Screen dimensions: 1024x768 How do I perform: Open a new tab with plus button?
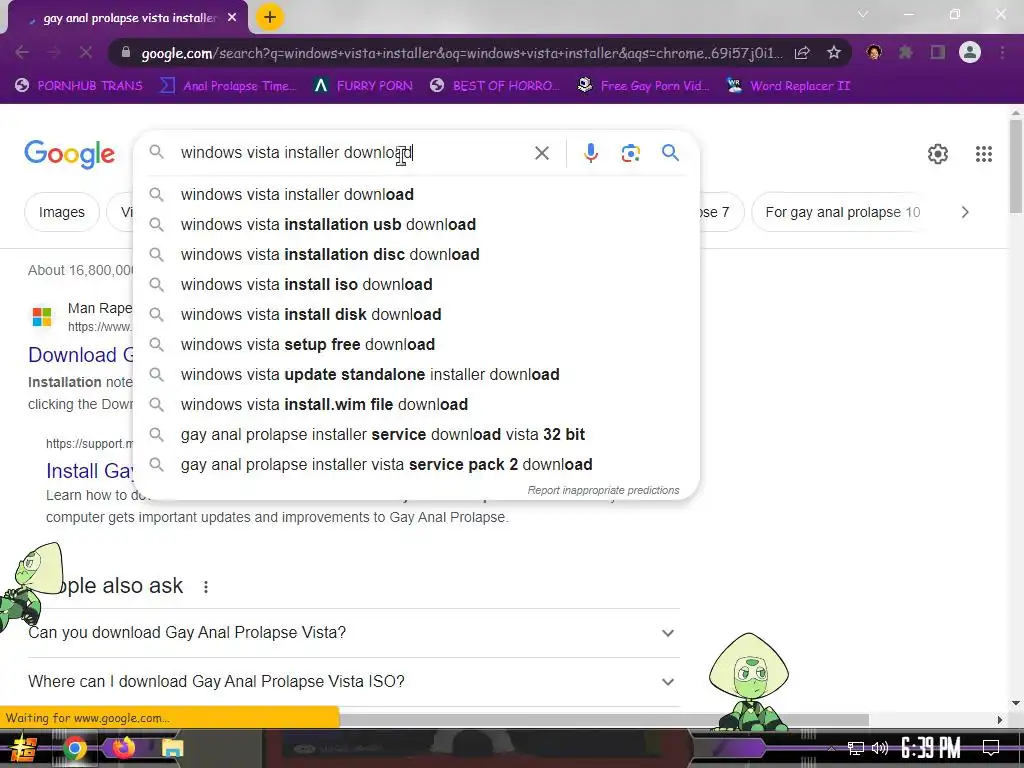270,17
